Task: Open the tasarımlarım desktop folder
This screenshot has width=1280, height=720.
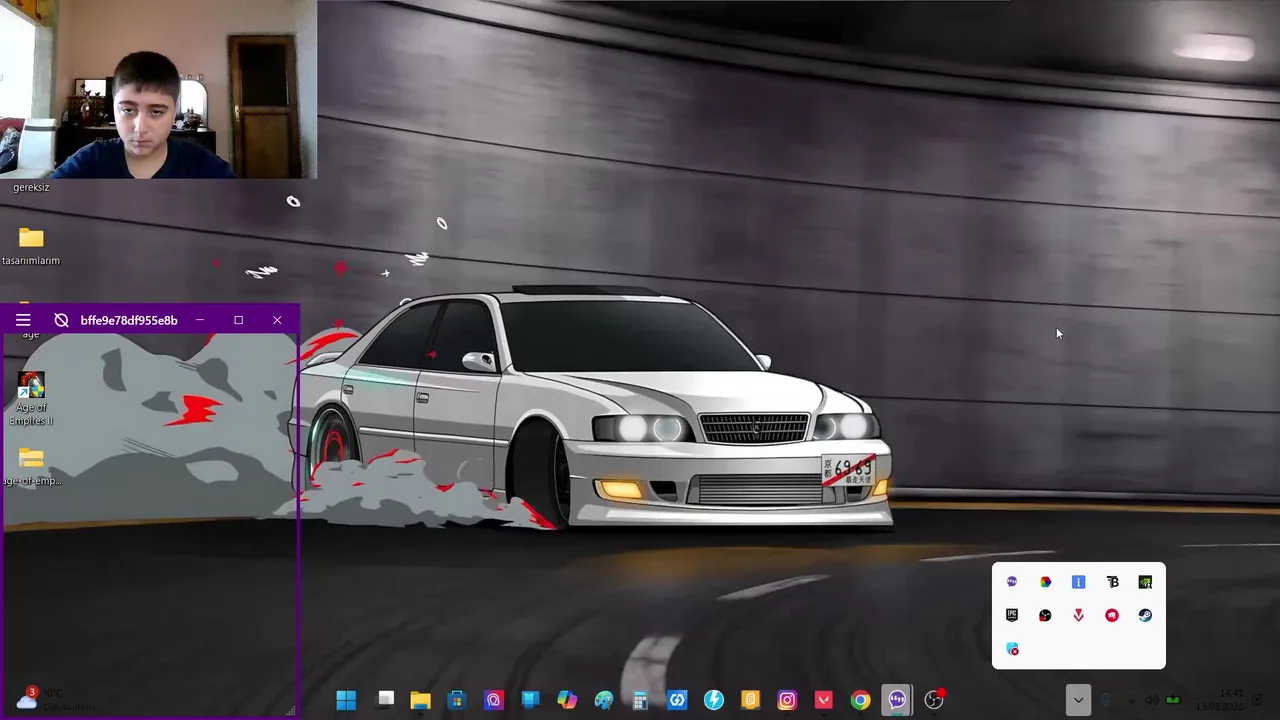Action: point(31,246)
